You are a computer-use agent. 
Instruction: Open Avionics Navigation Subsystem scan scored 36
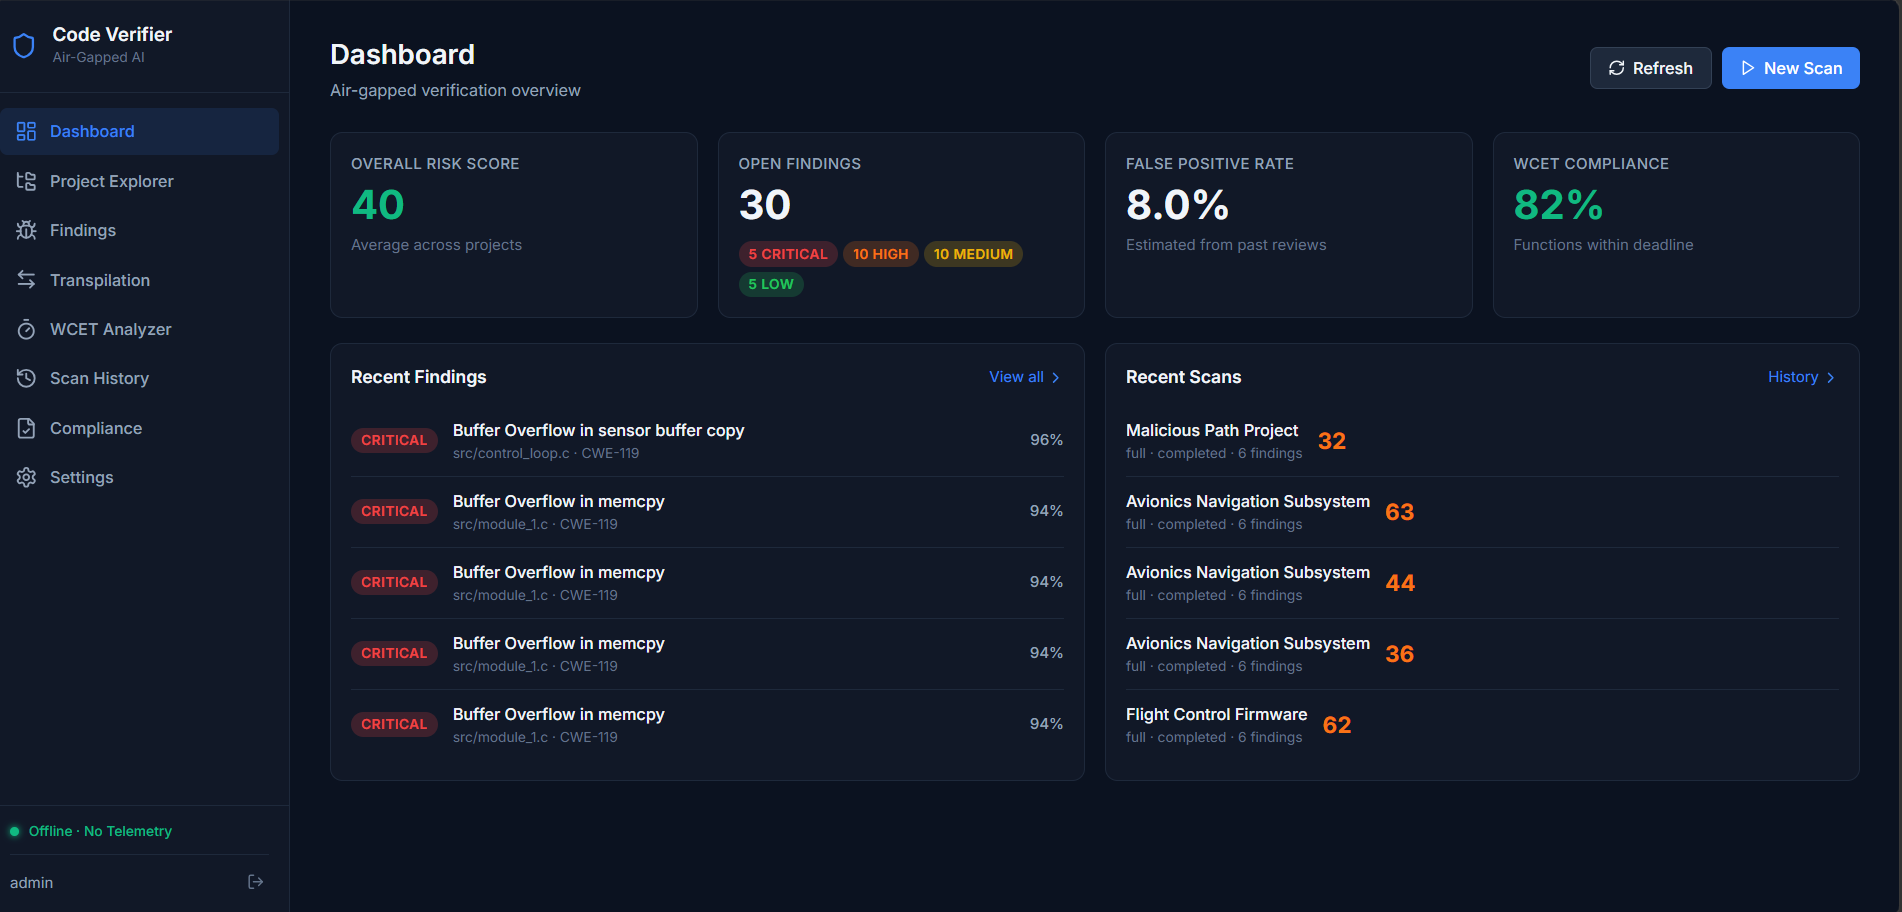(x=1482, y=654)
